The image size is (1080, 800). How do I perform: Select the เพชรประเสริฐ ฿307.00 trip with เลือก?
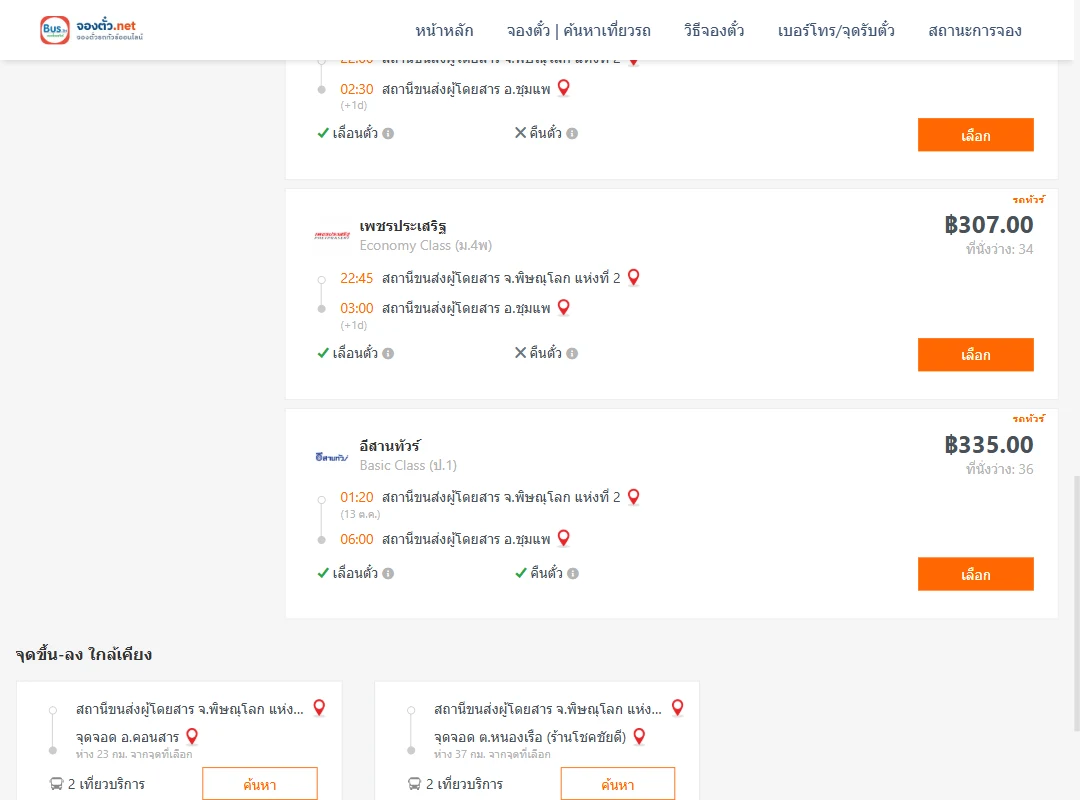click(x=975, y=355)
